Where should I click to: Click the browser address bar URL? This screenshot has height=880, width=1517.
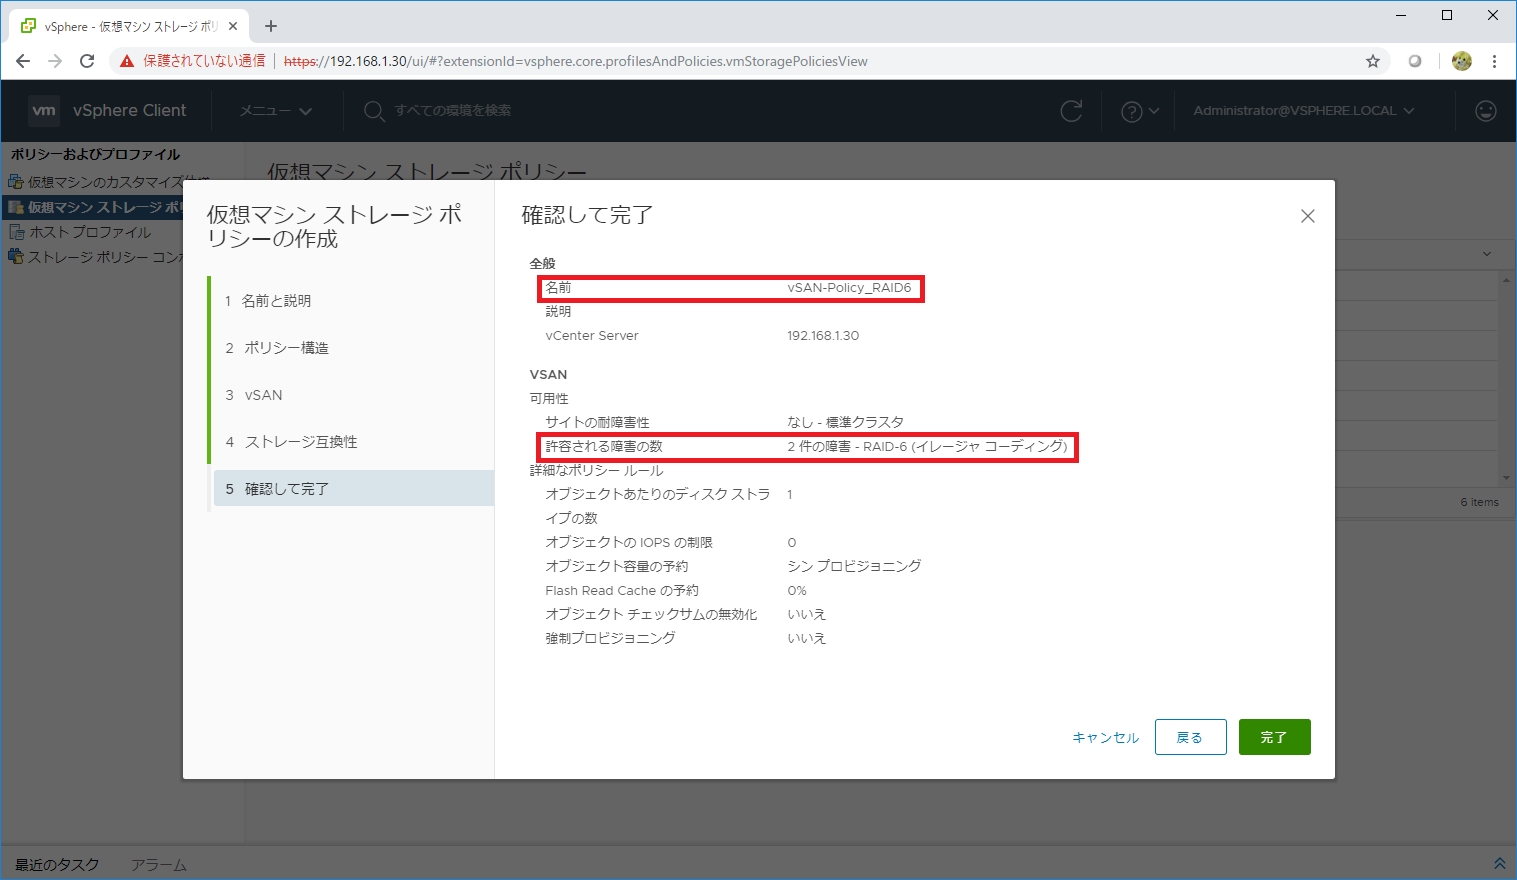(x=575, y=61)
